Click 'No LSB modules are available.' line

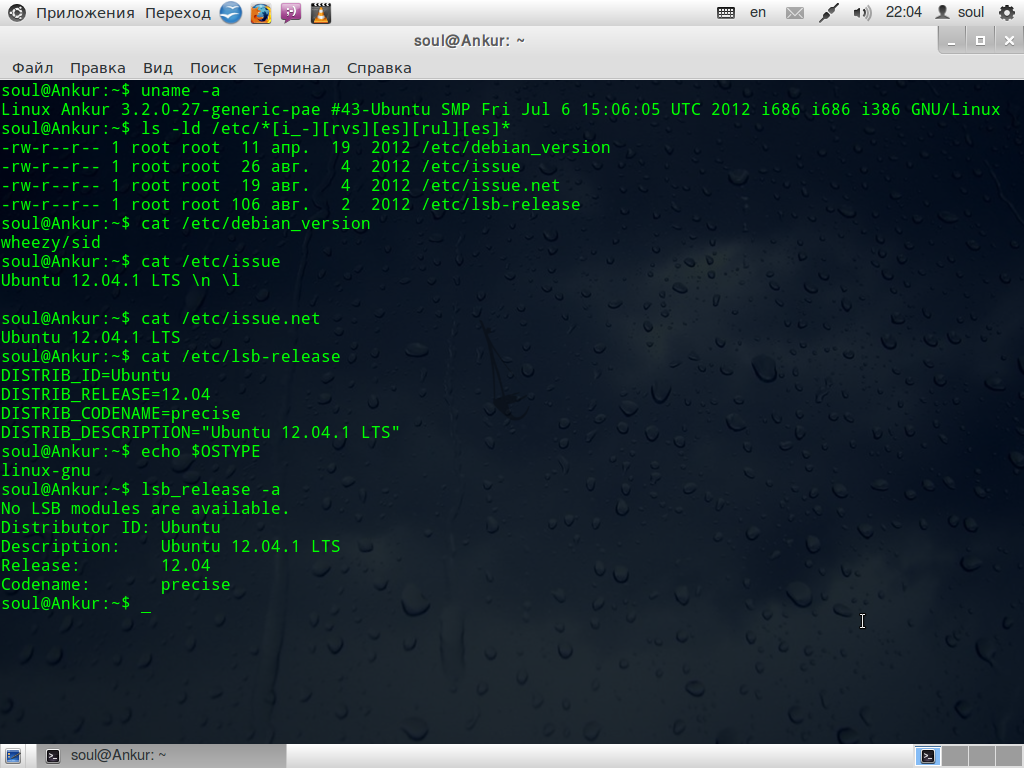click(145, 509)
